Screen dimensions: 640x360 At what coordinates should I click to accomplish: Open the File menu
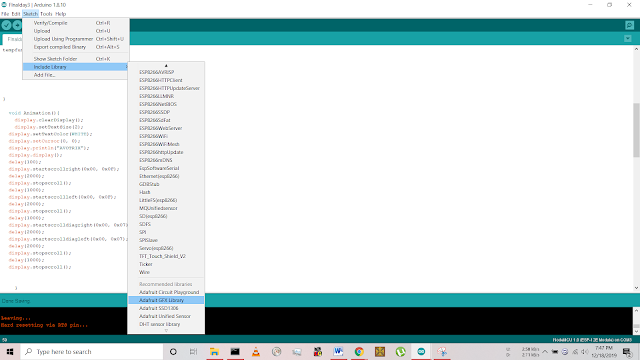(x=5, y=14)
